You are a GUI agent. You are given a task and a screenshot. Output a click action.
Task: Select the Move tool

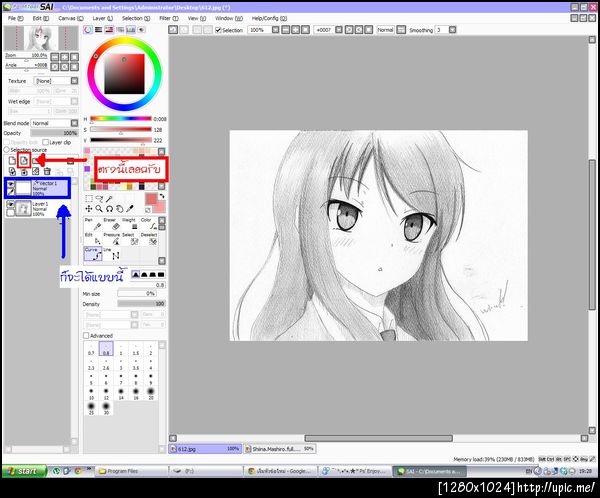click(89, 209)
